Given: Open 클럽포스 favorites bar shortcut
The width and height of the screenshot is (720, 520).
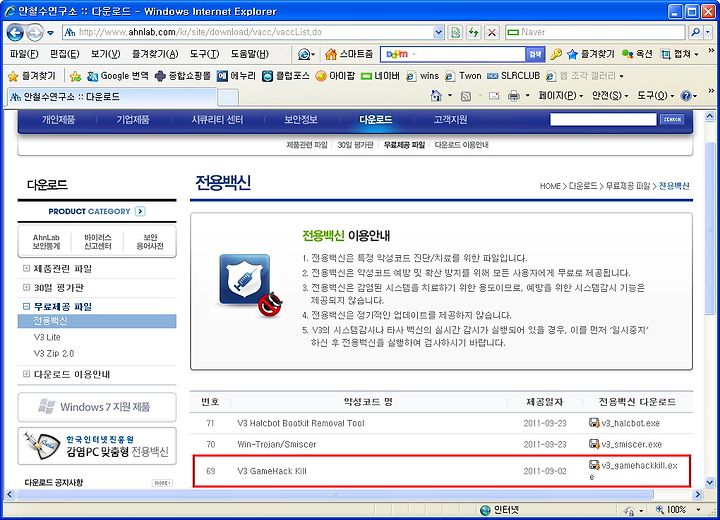Looking at the screenshot, I should [286, 76].
